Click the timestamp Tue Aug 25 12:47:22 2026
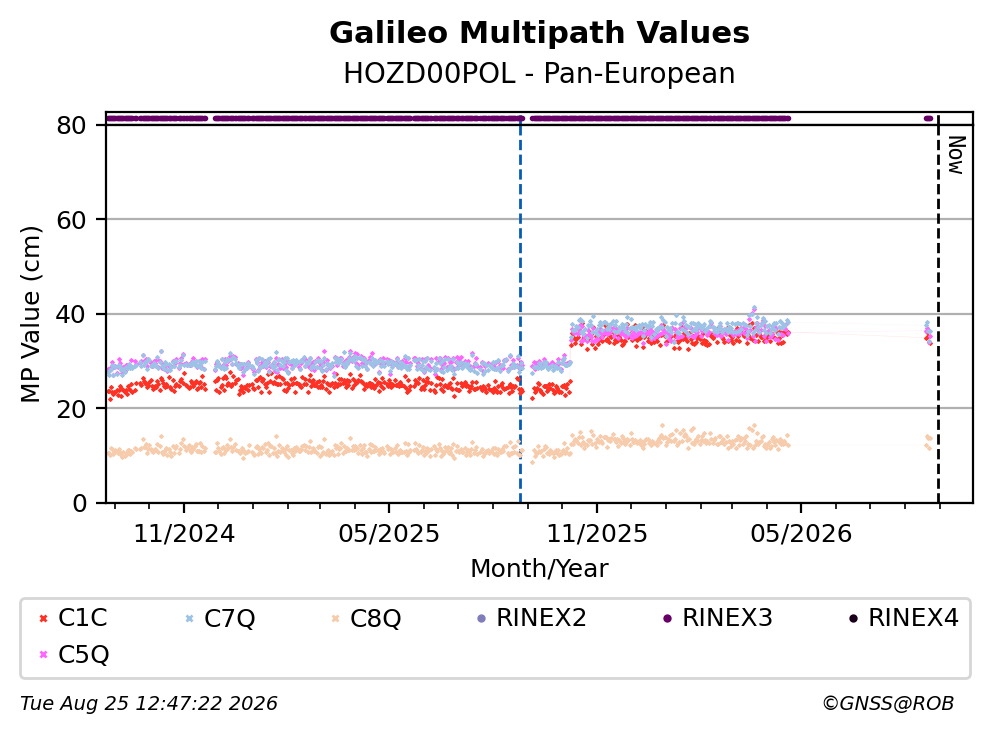 pos(149,704)
